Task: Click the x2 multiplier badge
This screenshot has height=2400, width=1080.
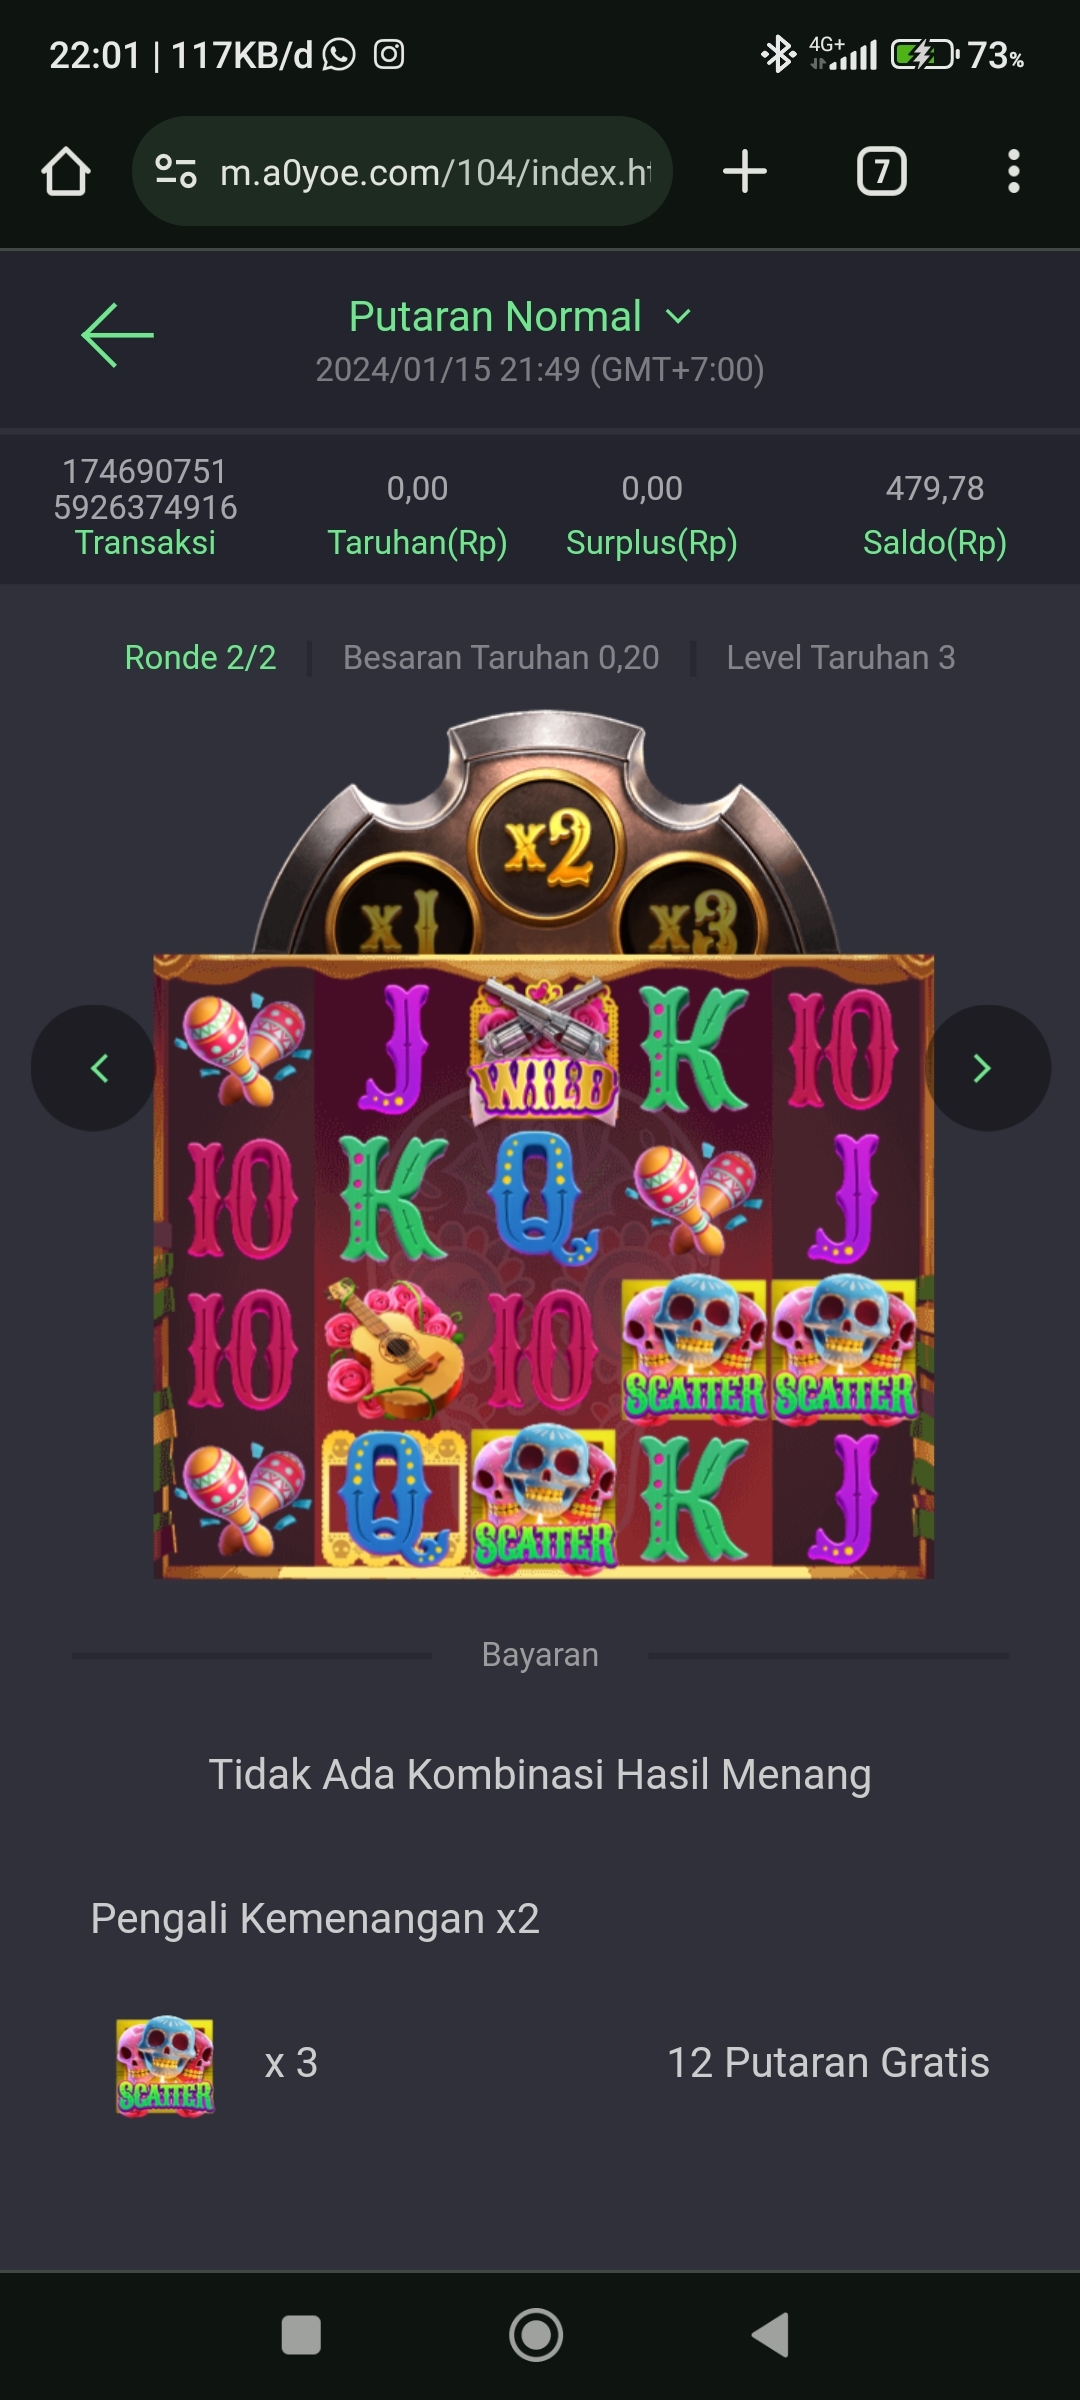Action: point(548,846)
